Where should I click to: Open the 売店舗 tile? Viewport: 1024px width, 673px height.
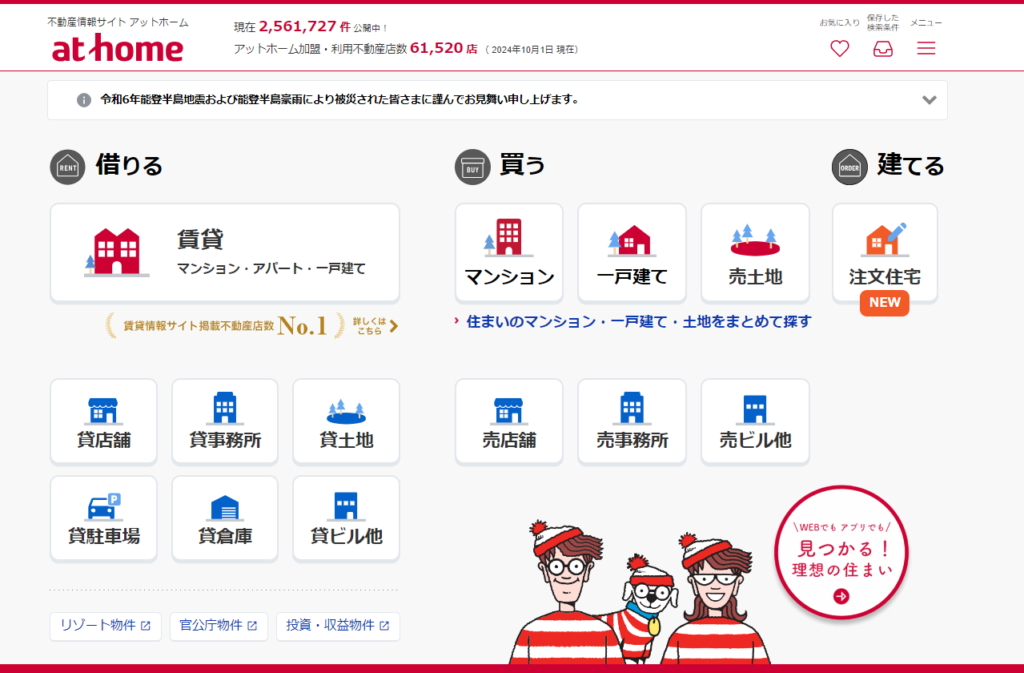click(x=509, y=421)
